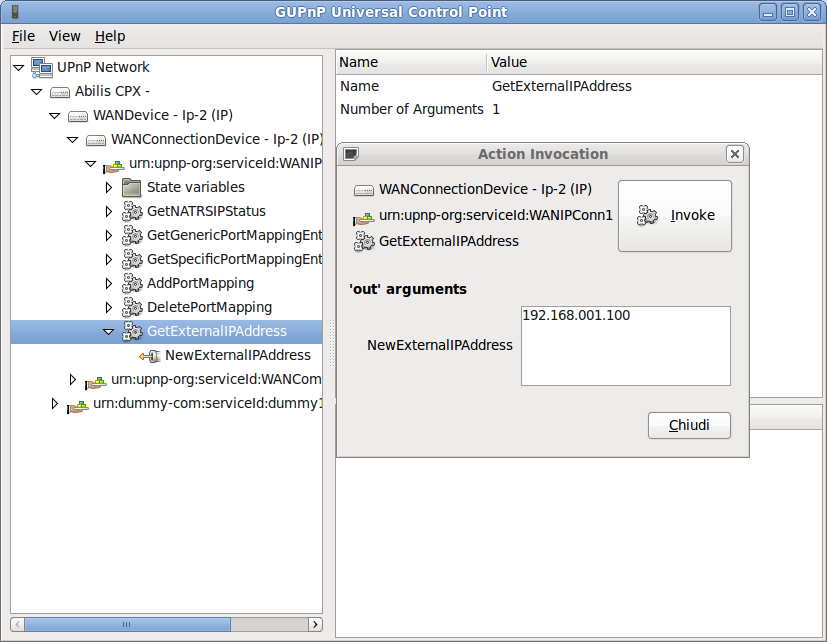Screen dimensions: 827x642
Task: Click the AddPortMapping action gear icon
Action: (x=132, y=283)
